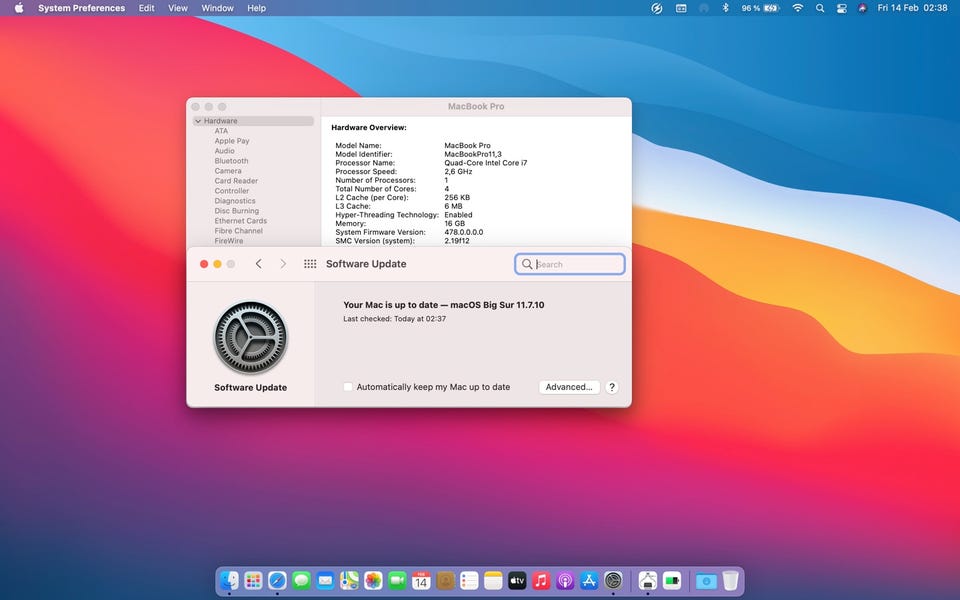
Task: Click the help question mark button
Action: pyautogui.click(x=612, y=387)
